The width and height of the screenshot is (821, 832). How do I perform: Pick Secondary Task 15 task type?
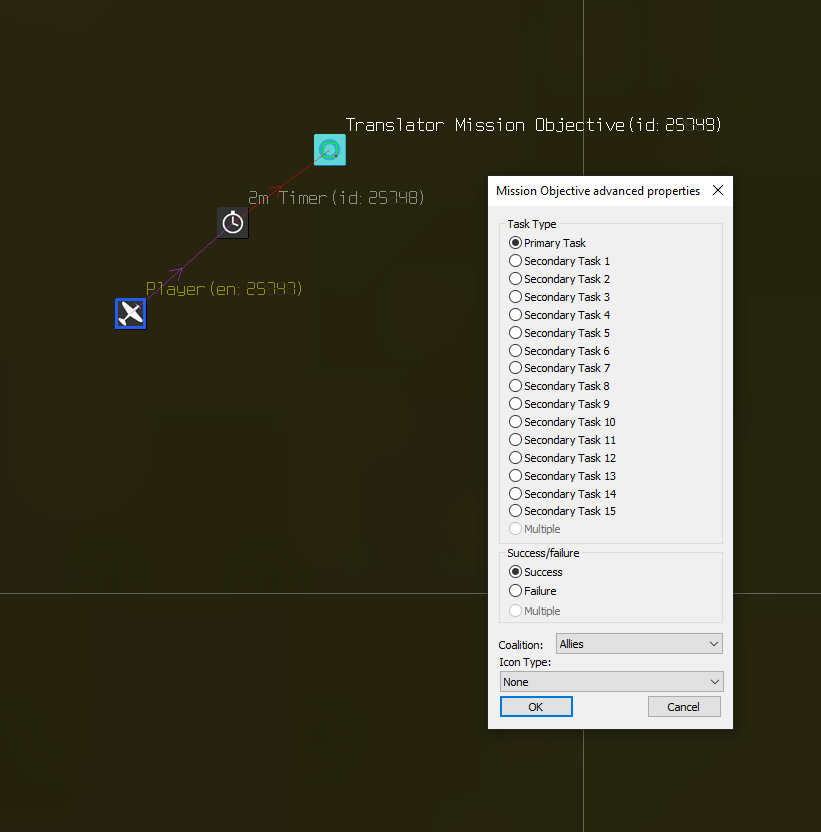(x=516, y=511)
